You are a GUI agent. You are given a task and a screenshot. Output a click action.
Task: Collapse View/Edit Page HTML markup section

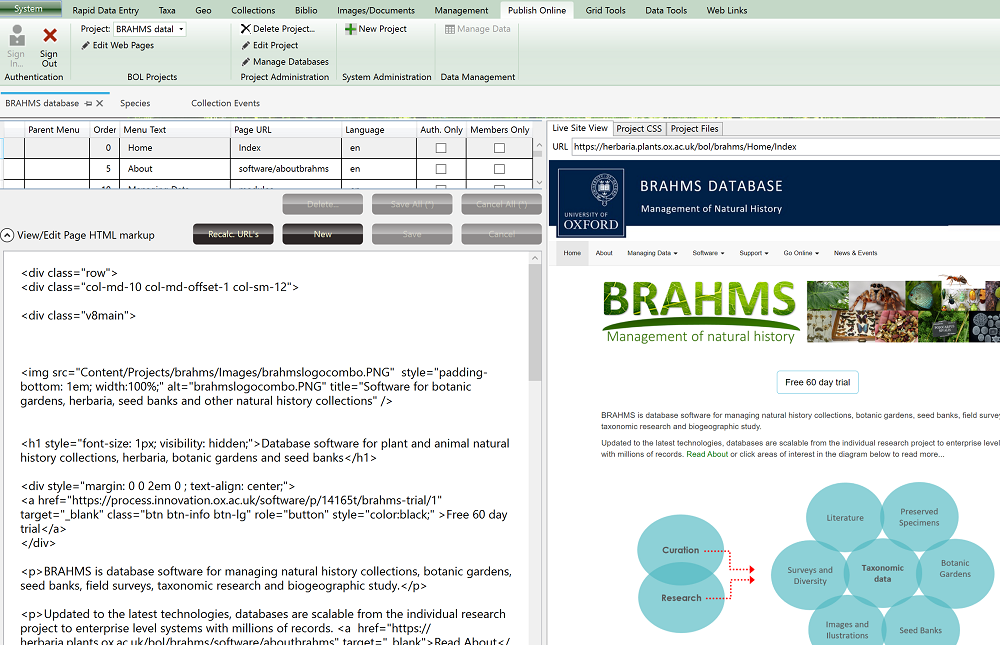8,235
